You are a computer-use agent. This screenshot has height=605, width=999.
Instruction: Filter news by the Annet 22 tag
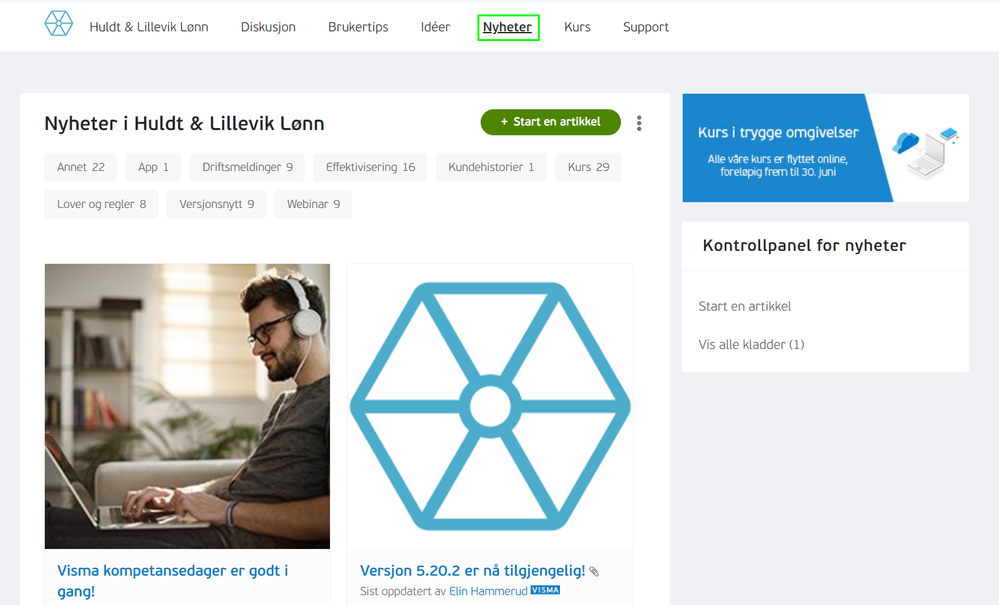pos(80,167)
